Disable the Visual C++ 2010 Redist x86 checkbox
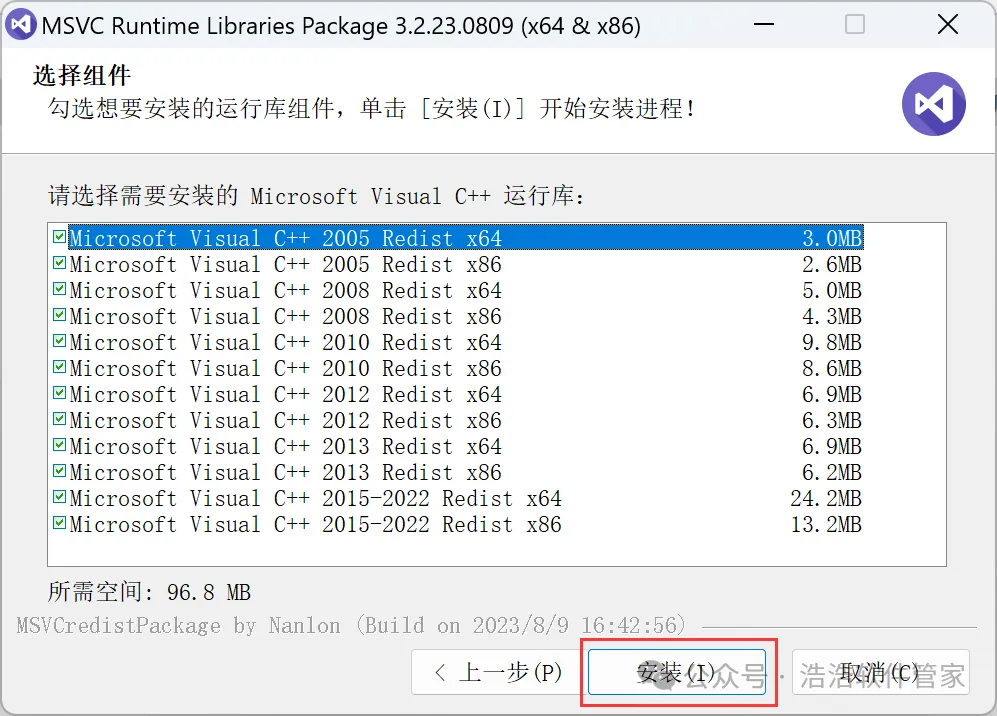 pyautogui.click(x=59, y=368)
